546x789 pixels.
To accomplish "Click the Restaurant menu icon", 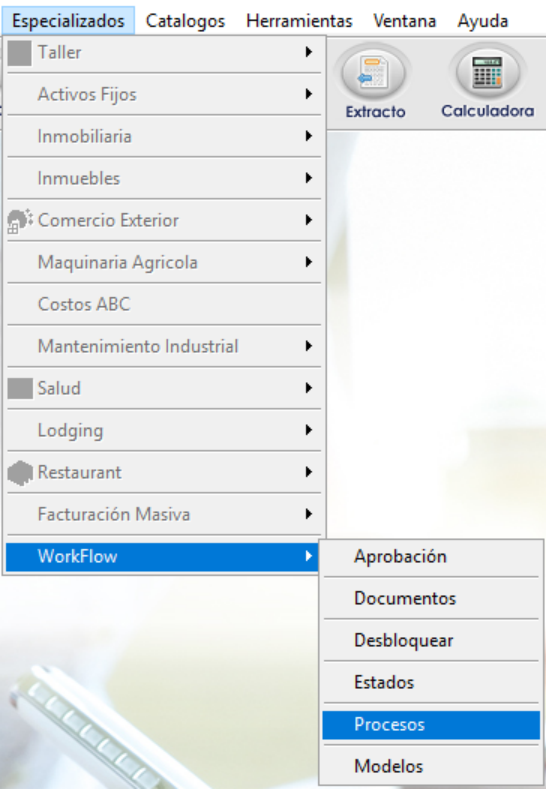I will (20, 472).
